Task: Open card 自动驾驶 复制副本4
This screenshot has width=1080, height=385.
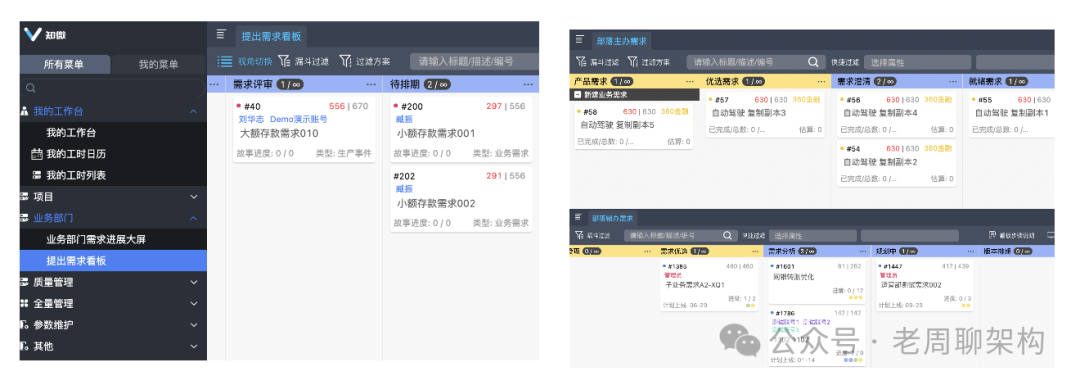Action: (x=896, y=113)
